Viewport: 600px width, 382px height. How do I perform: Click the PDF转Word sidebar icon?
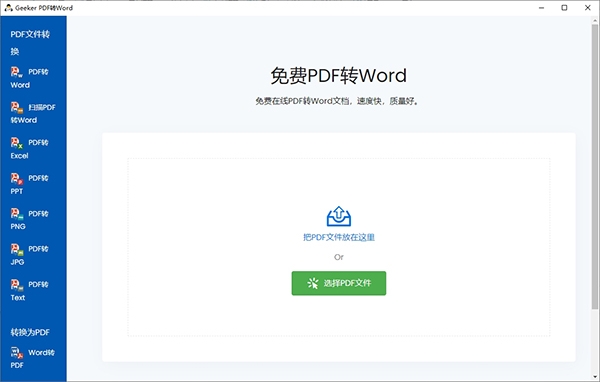16,72
